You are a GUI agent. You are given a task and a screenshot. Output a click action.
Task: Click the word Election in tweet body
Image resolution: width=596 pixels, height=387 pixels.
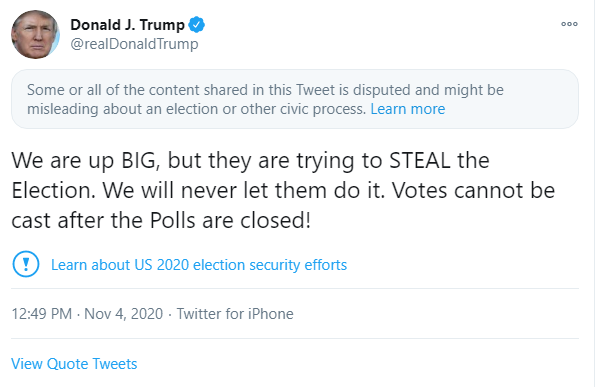tap(54, 190)
